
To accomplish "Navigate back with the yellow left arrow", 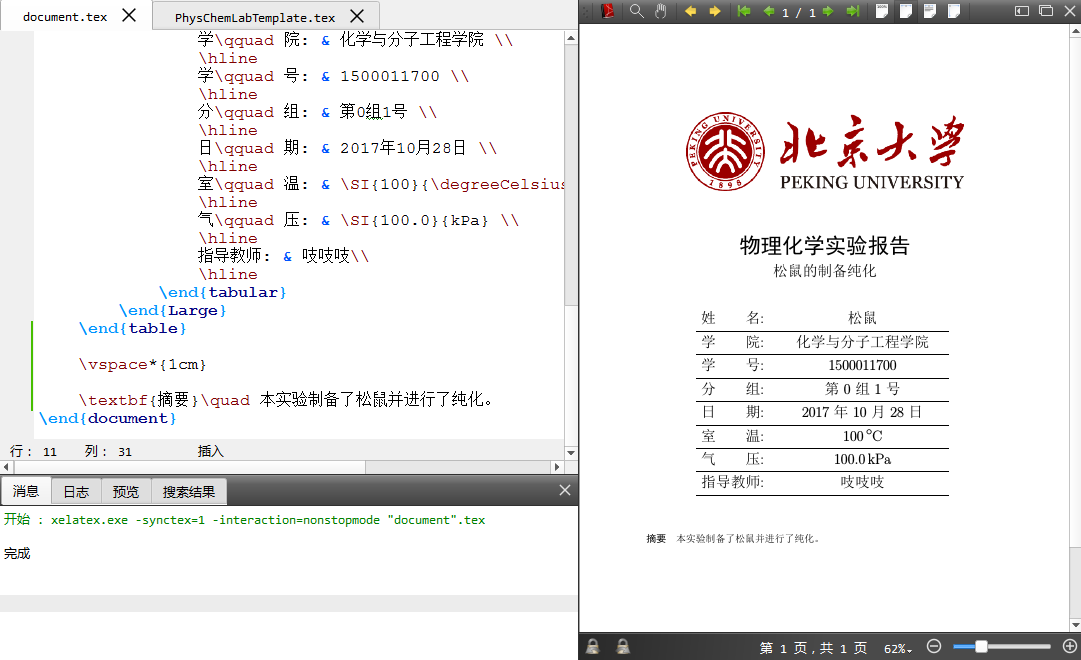I will click(x=693, y=11).
